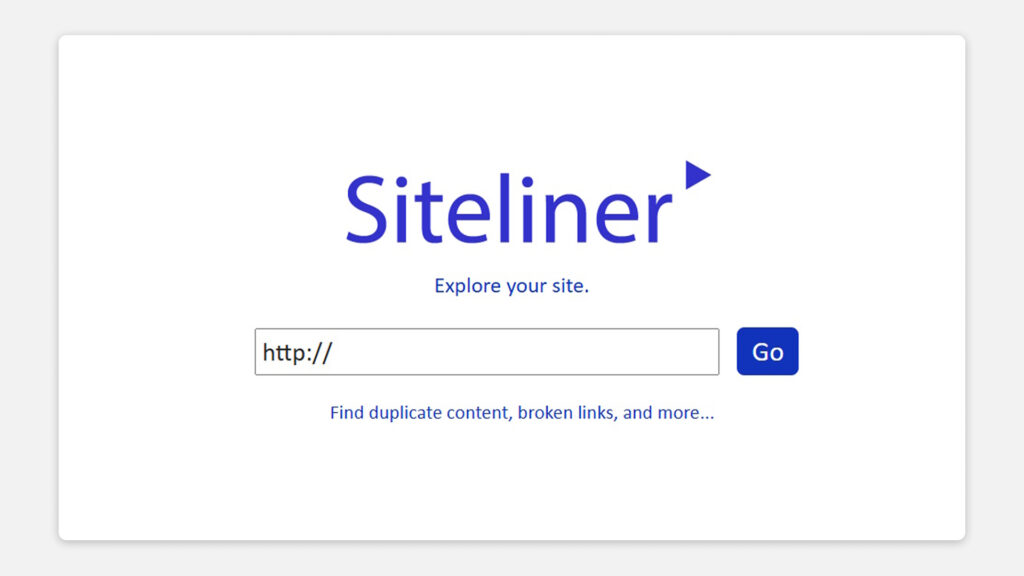
Task: Open the homepage via the Siteliner logo
Action: [x=508, y=210]
